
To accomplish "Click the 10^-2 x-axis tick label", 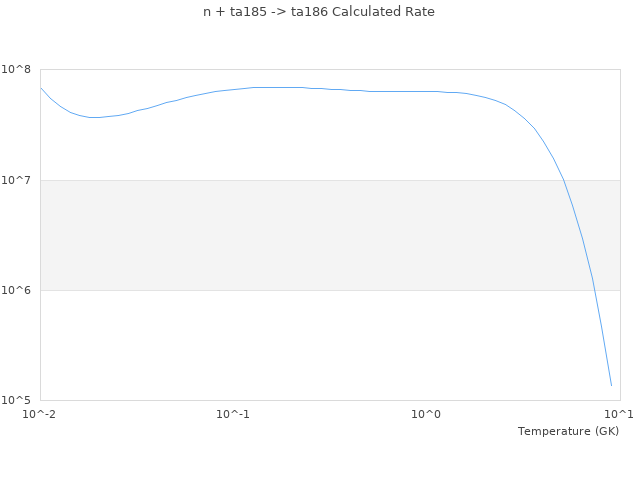I will point(40,414).
